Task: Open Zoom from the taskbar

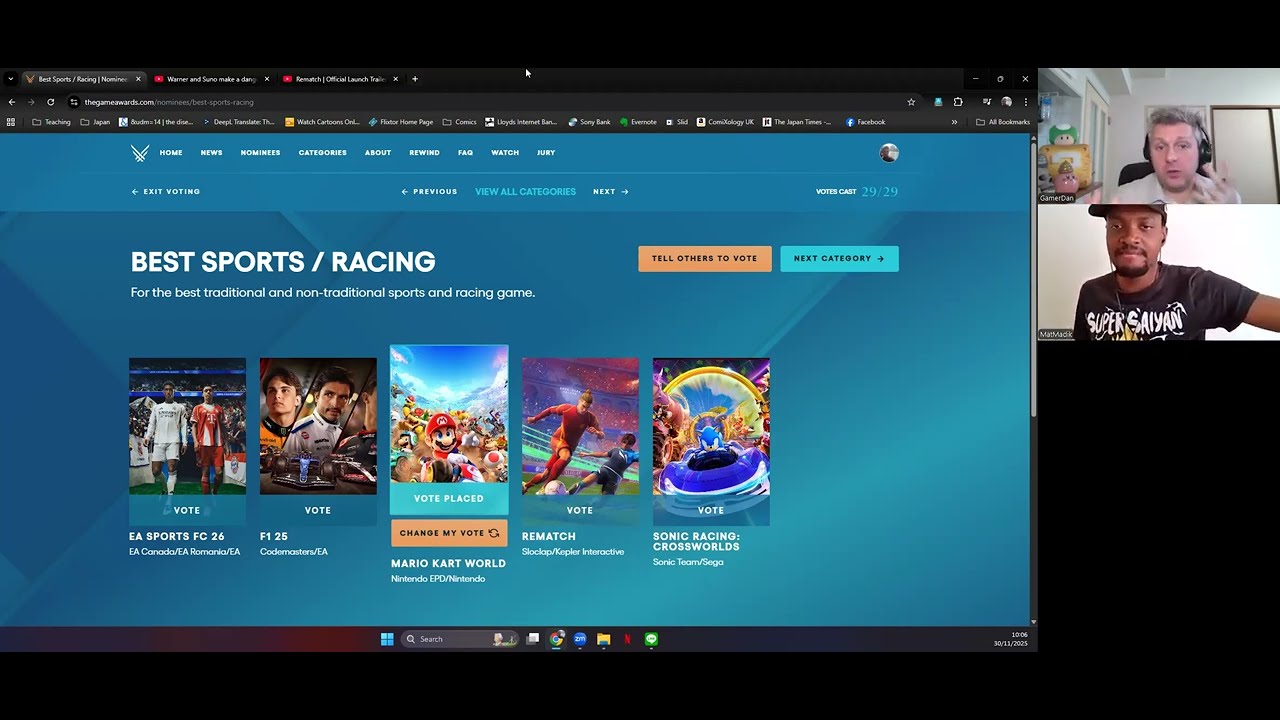Action: tap(580, 639)
